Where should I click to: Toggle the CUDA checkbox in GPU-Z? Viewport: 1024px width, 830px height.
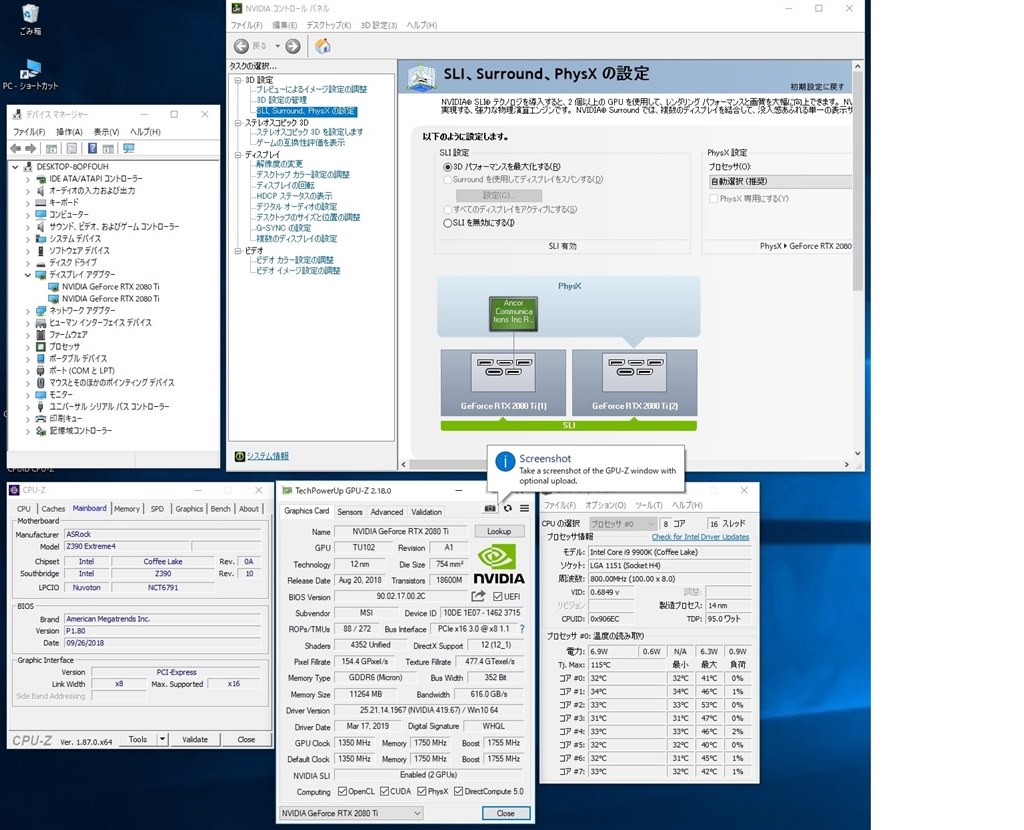pyautogui.click(x=384, y=791)
